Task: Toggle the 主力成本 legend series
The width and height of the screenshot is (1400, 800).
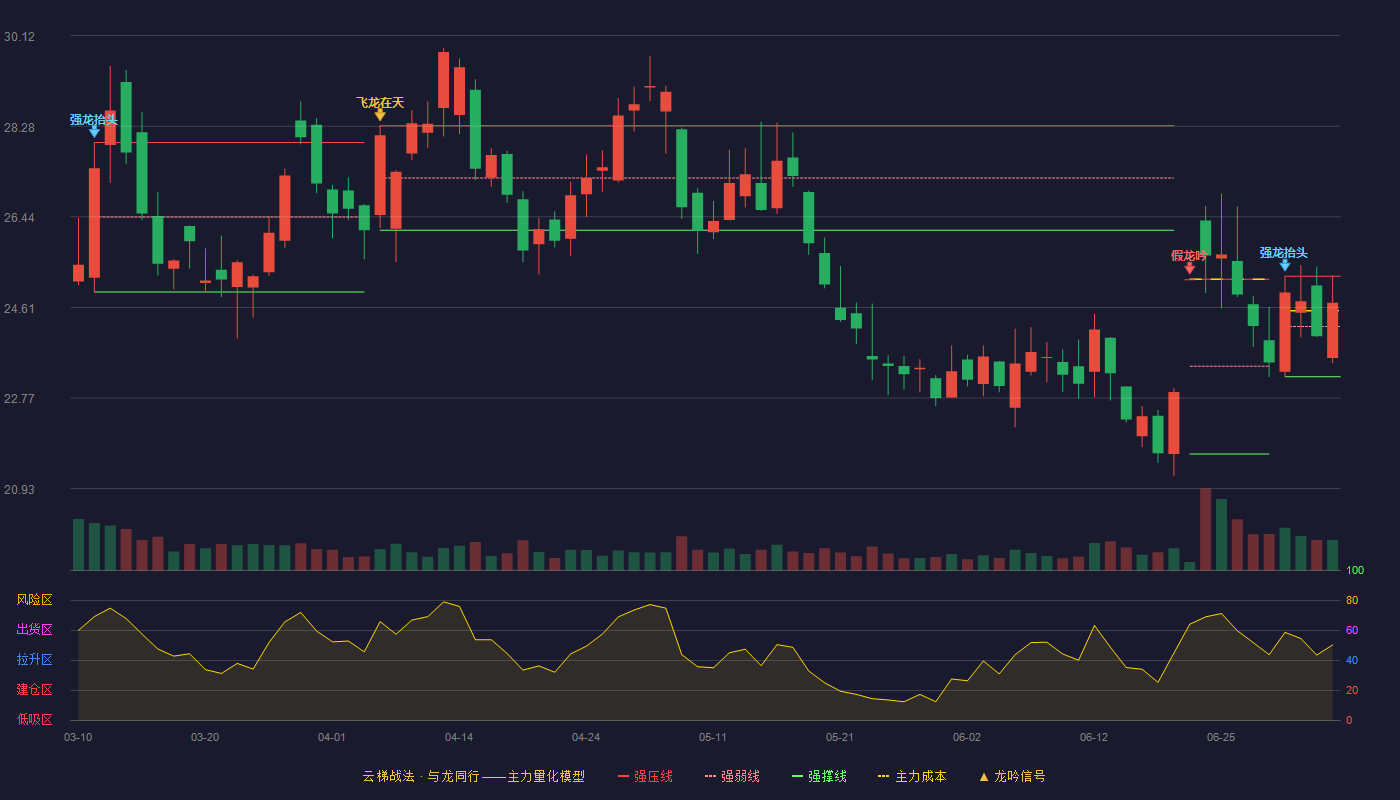Action: coord(912,776)
